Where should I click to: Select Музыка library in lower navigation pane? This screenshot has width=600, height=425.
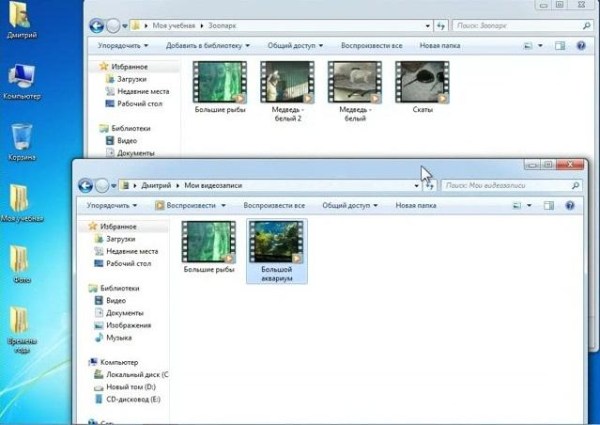point(119,339)
